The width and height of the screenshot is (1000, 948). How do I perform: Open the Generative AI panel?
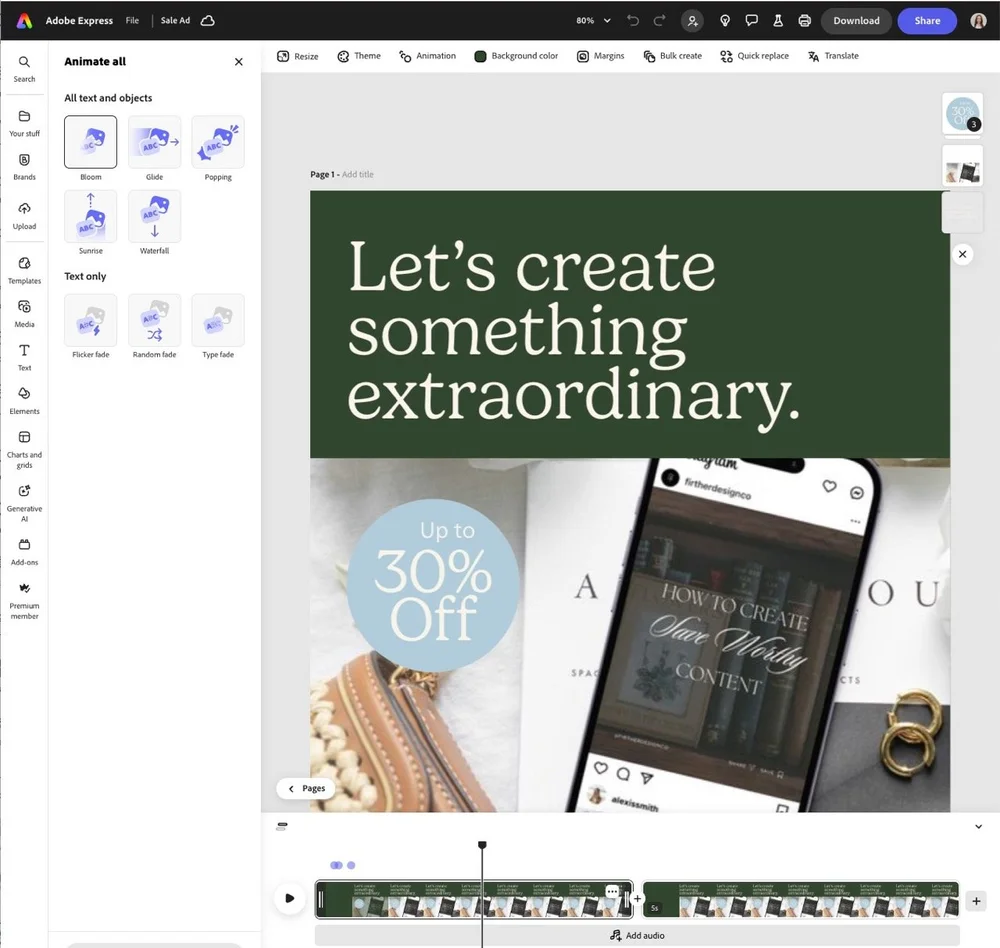click(x=24, y=503)
